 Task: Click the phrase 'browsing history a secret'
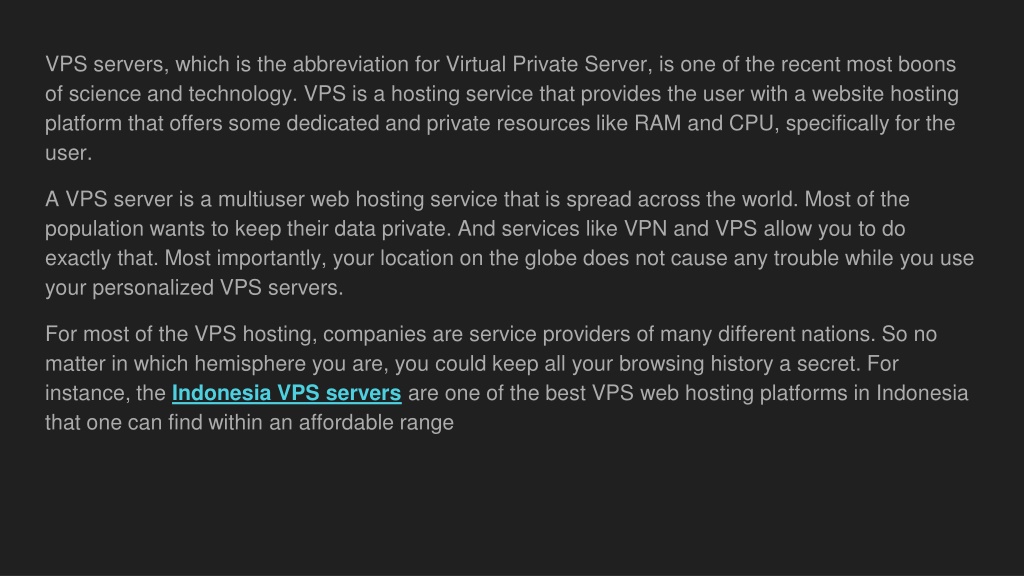pos(739,364)
